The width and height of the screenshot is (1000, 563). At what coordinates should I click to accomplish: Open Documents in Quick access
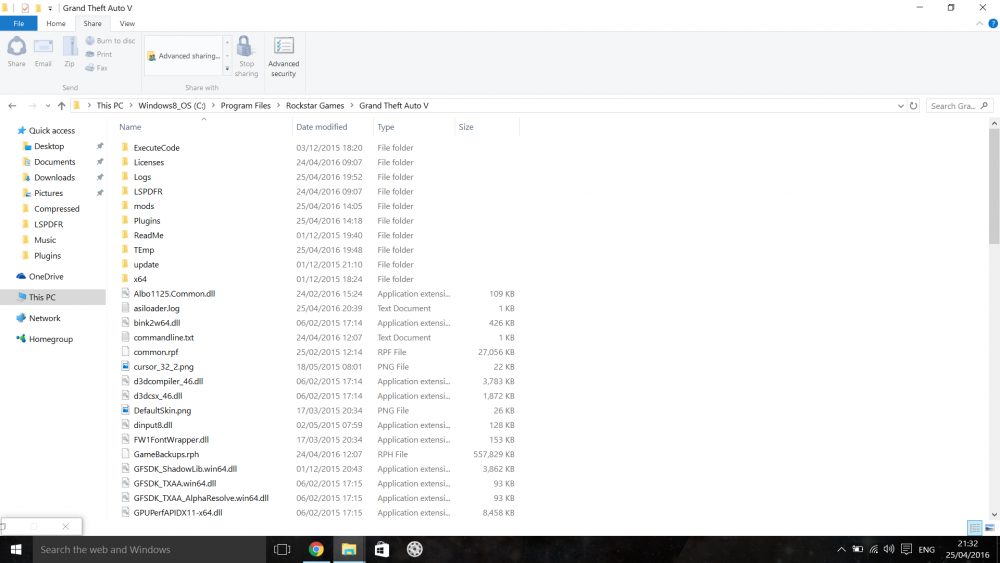point(54,162)
